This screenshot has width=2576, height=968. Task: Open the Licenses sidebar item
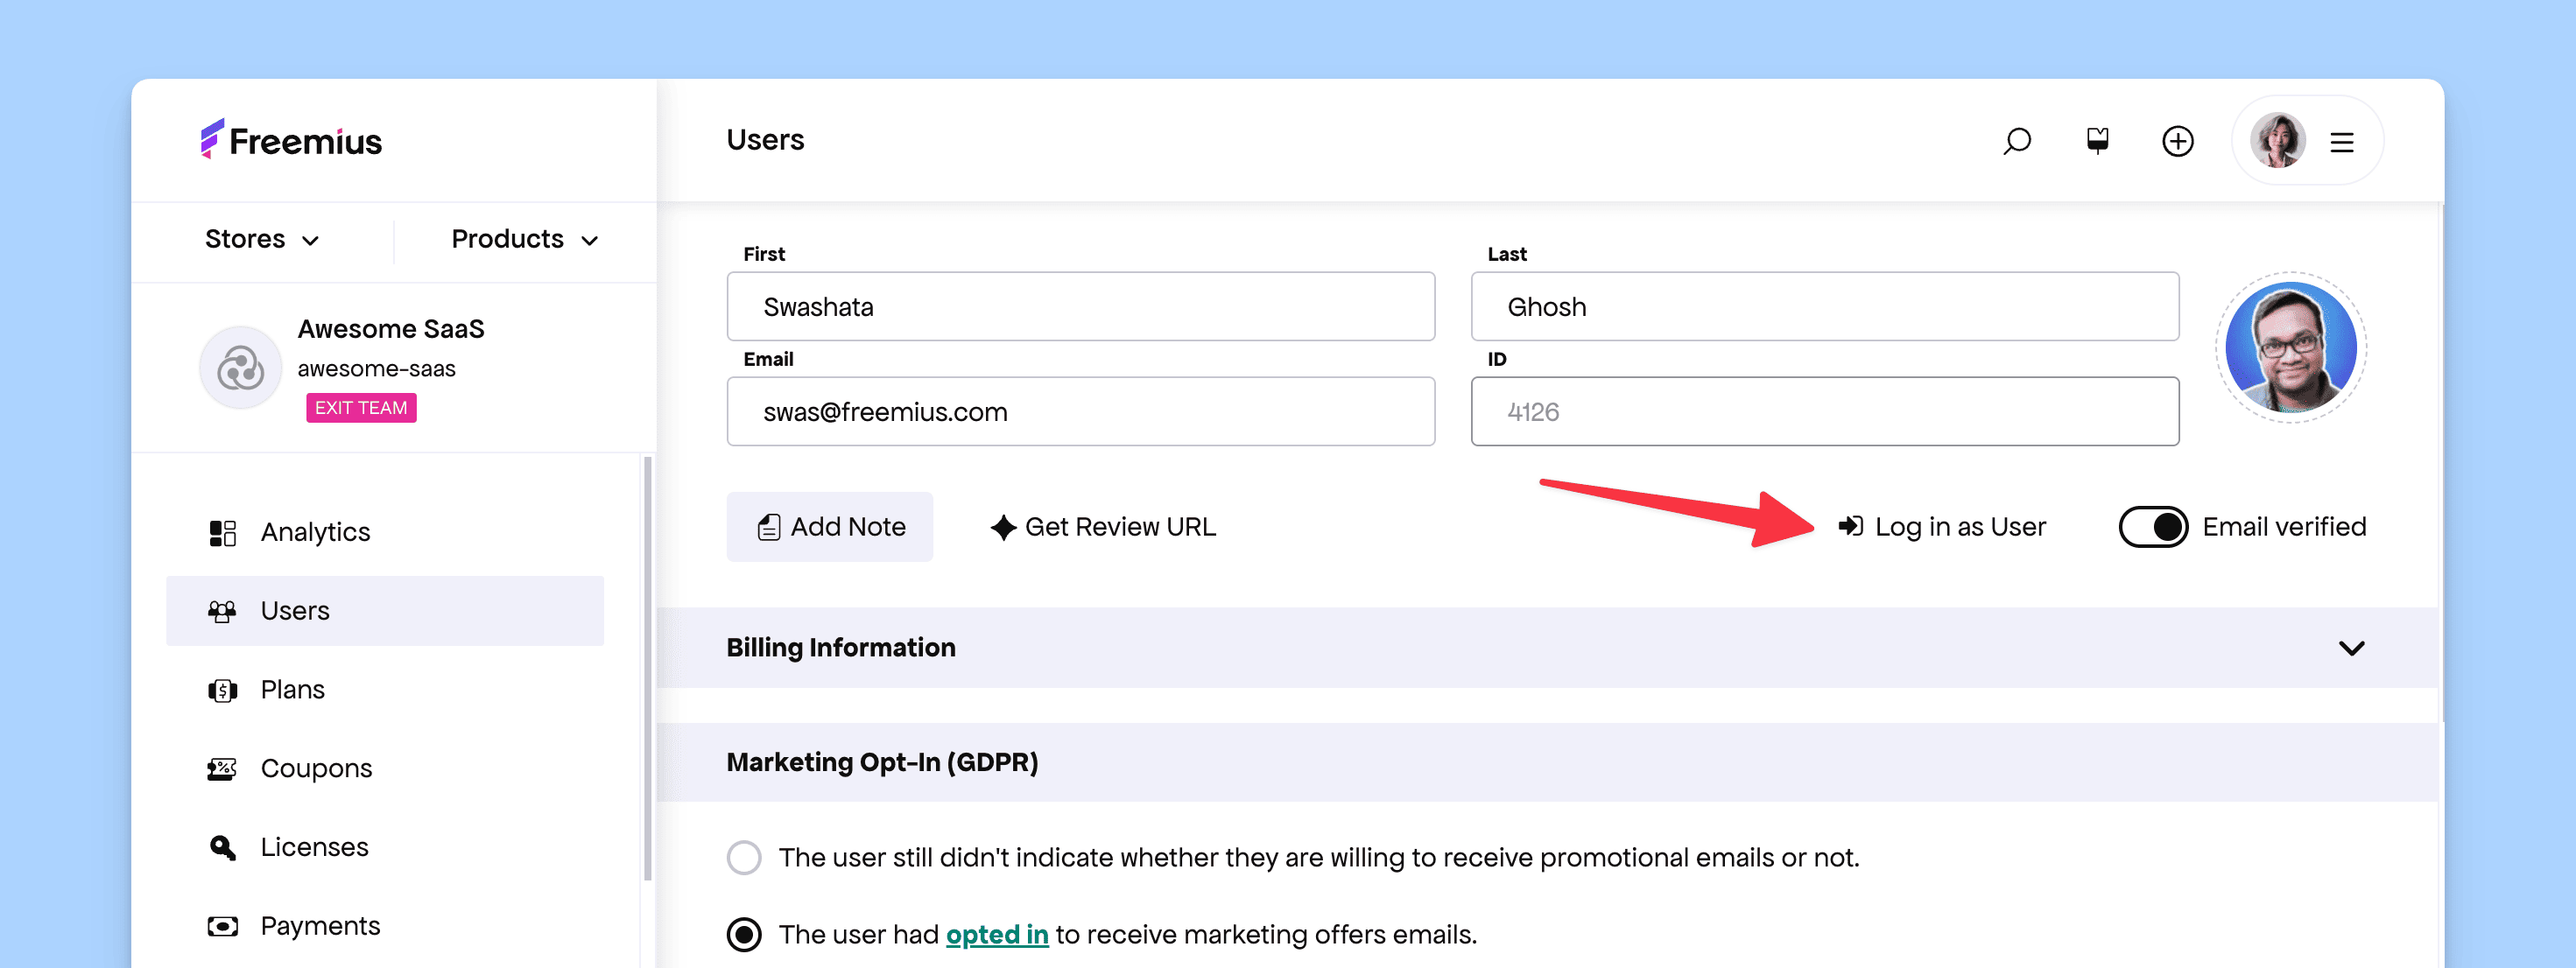click(x=385, y=847)
